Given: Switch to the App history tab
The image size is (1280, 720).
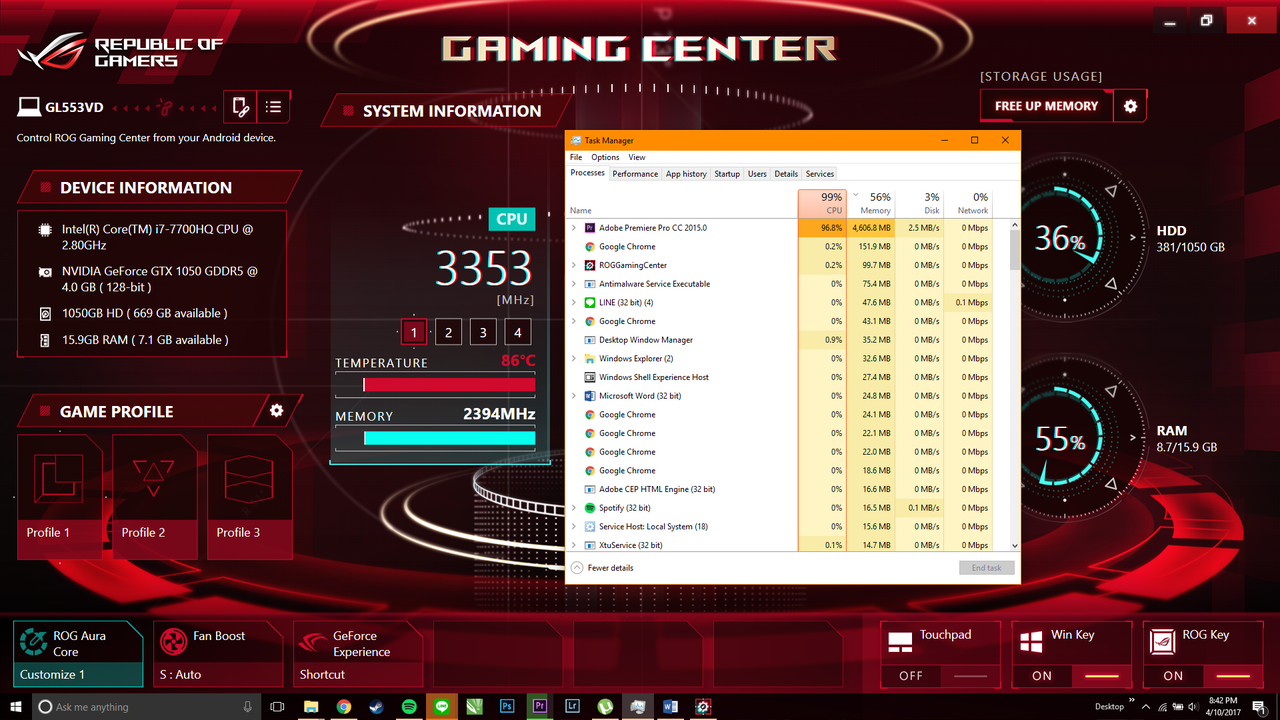Looking at the screenshot, I should [686, 174].
